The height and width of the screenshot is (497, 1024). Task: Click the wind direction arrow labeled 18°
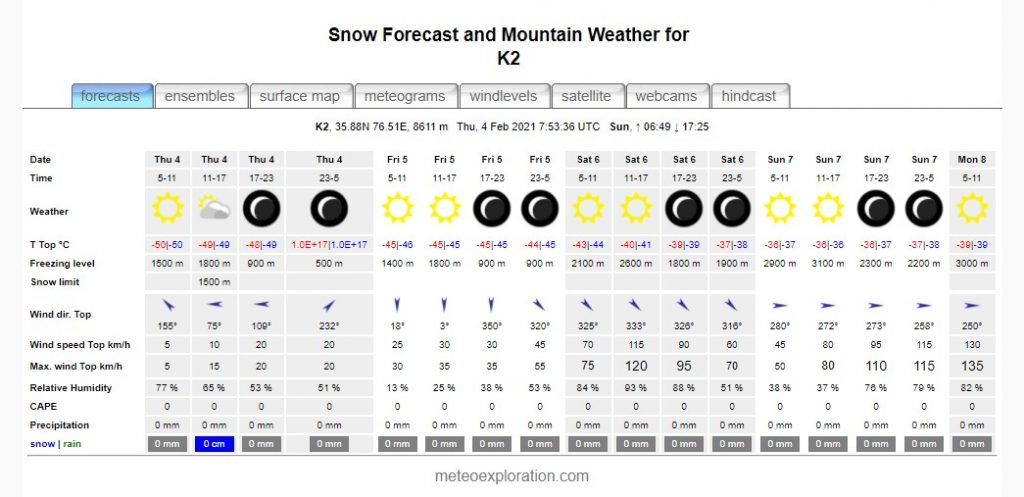397,305
